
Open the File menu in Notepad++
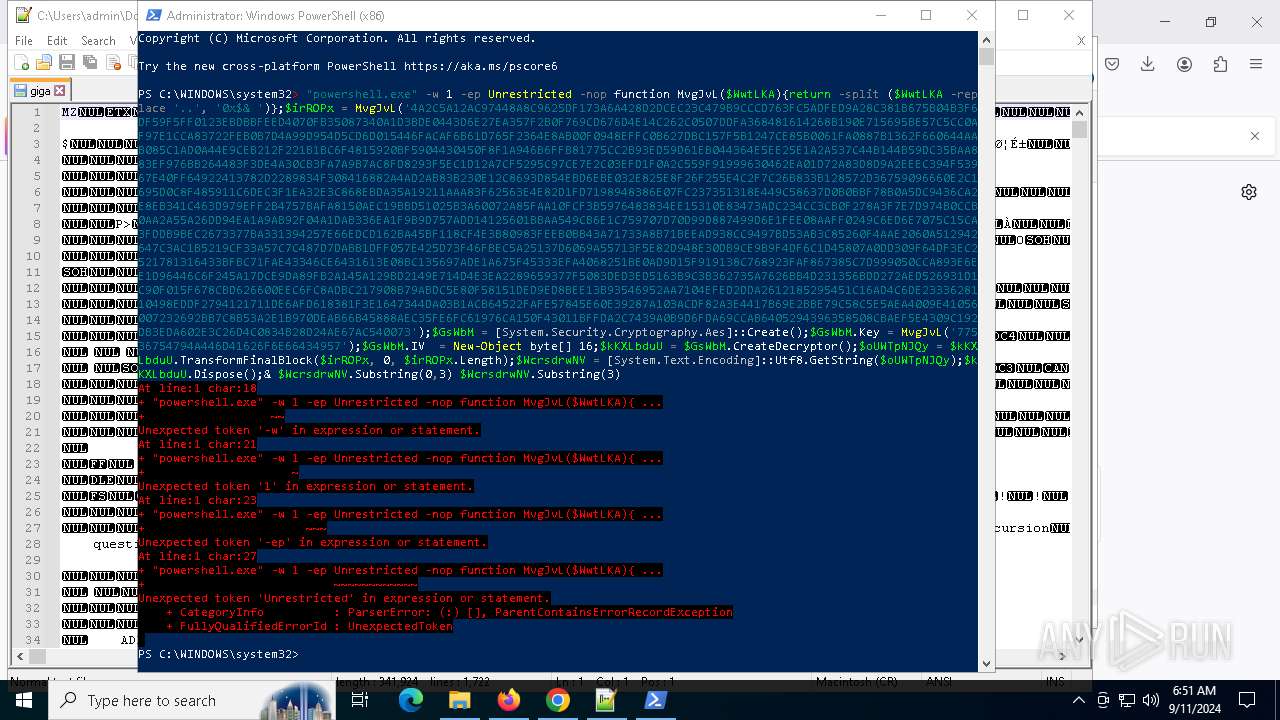point(24,41)
